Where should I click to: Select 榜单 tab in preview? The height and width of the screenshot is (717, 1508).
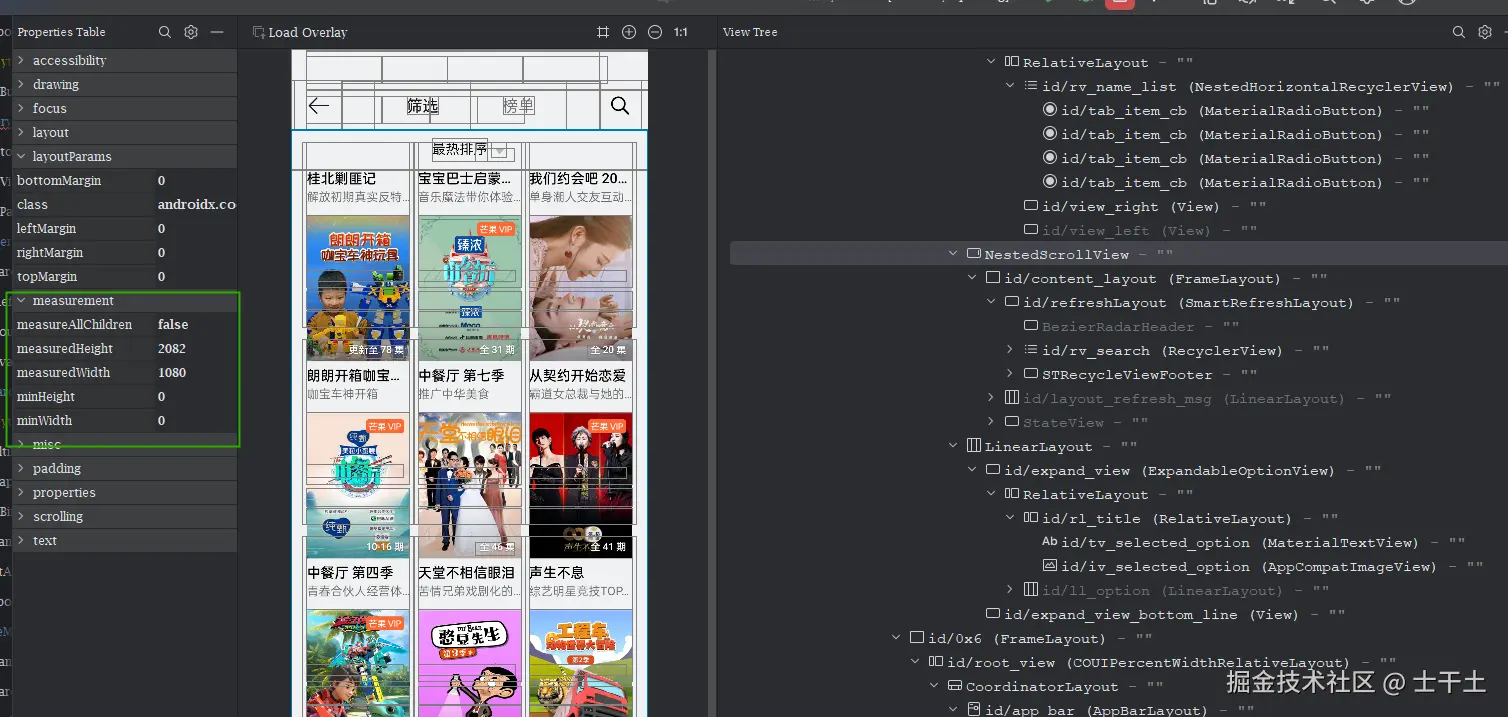518,106
